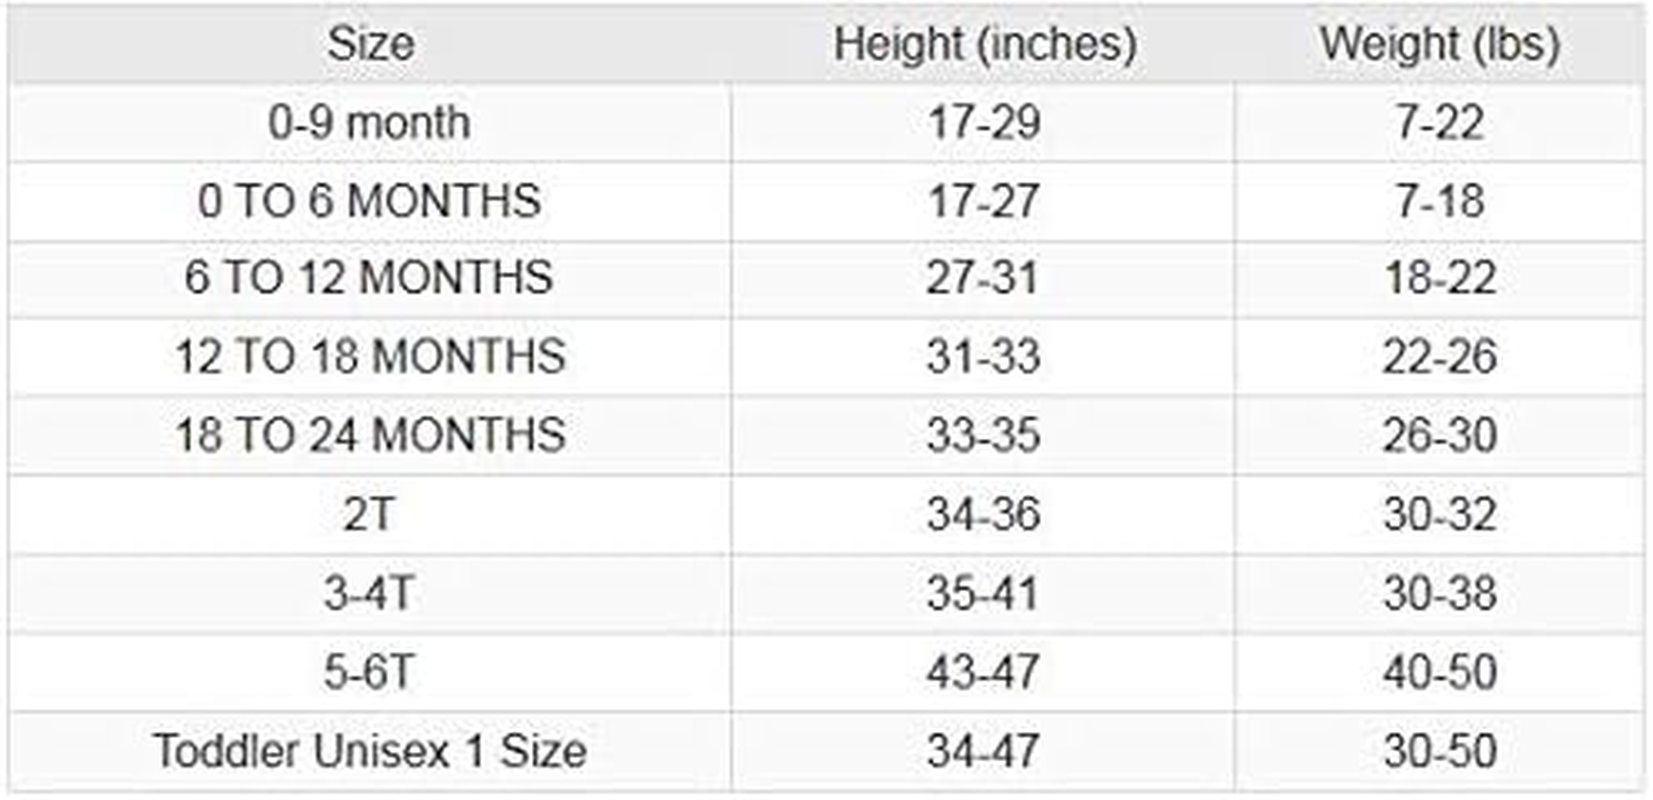Click the 30-32 weight value
The width and height of the screenshot is (1653, 800).
pos(1439,514)
